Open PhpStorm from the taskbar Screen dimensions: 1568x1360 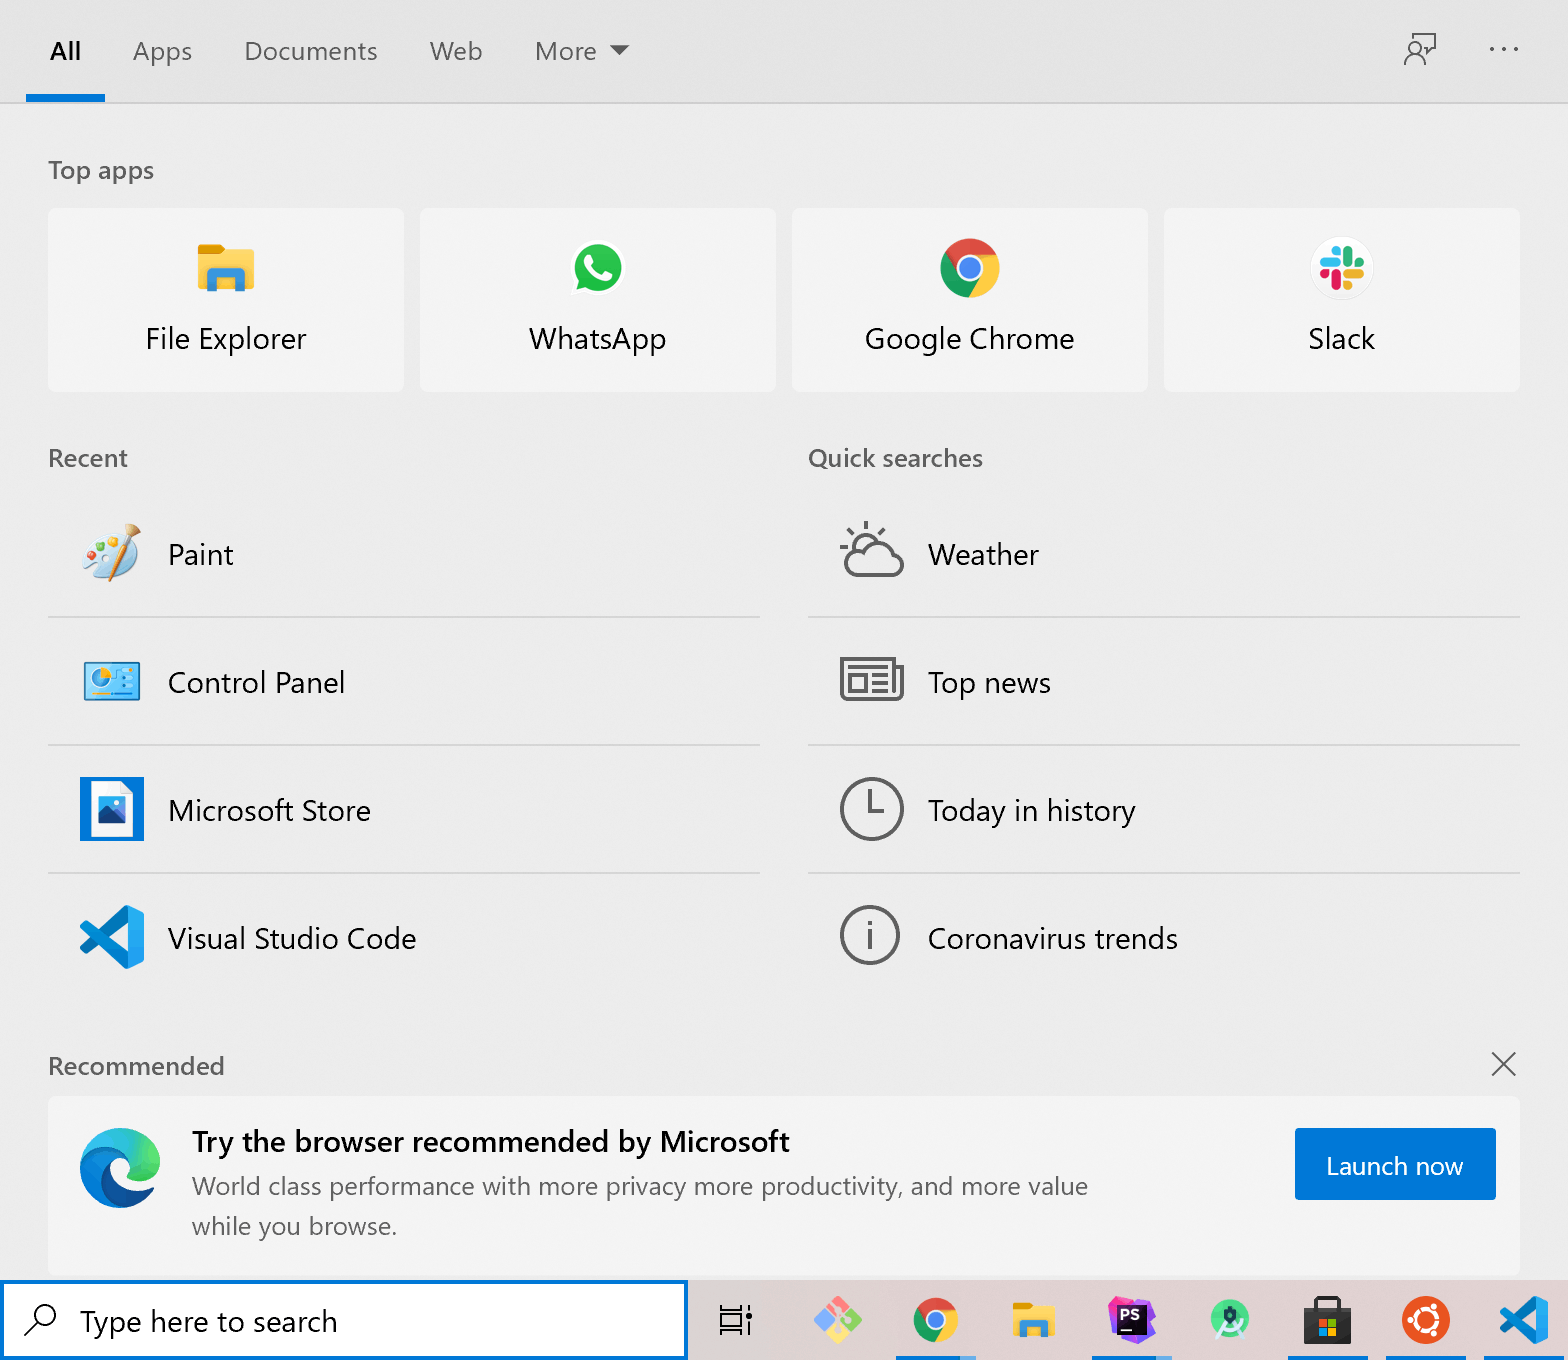1132,1319
